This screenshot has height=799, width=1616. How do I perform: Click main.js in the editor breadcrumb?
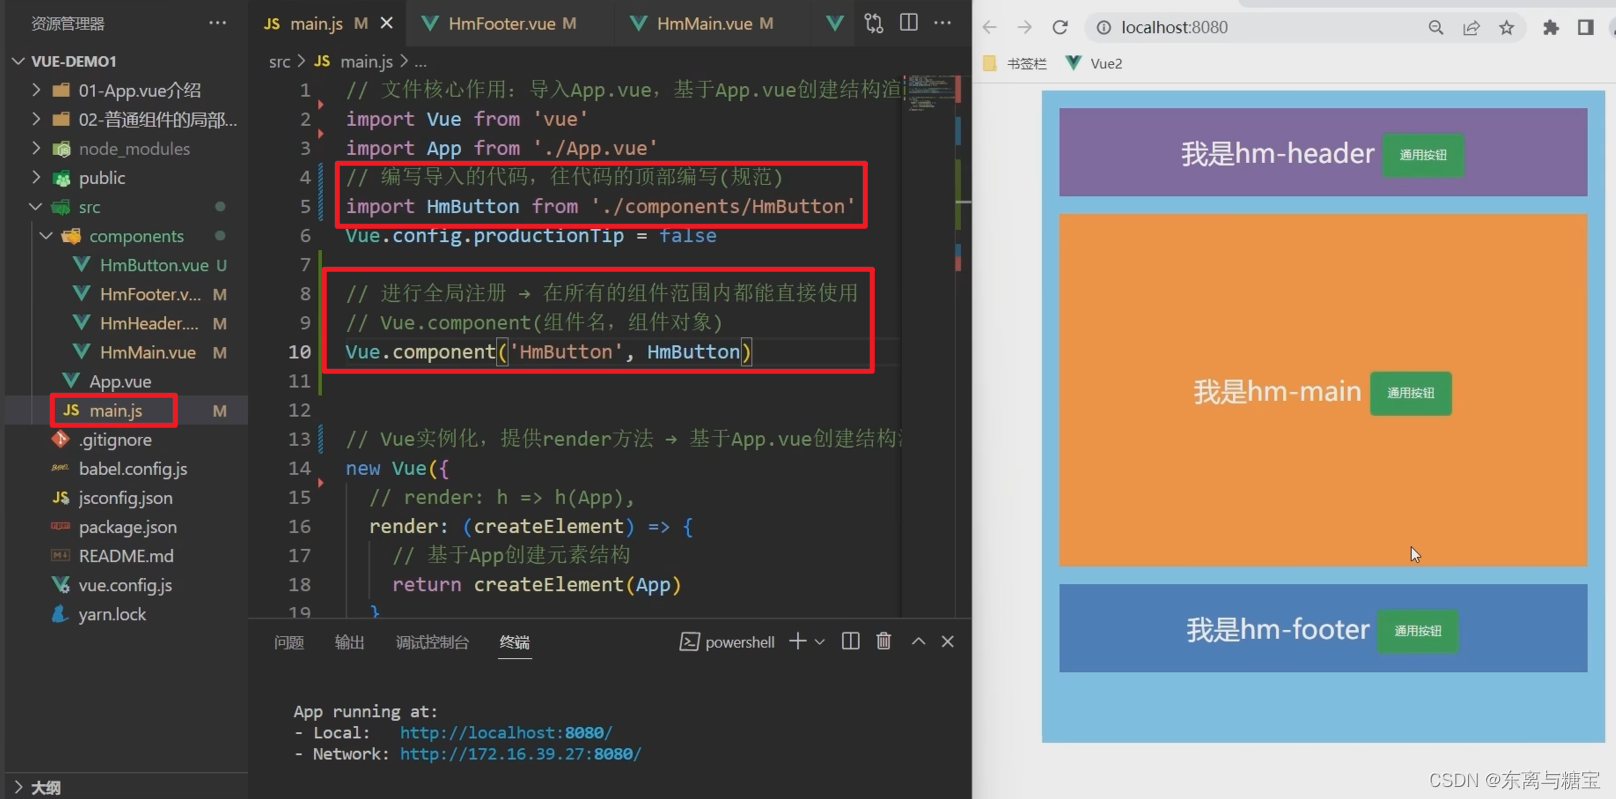(x=366, y=61)
